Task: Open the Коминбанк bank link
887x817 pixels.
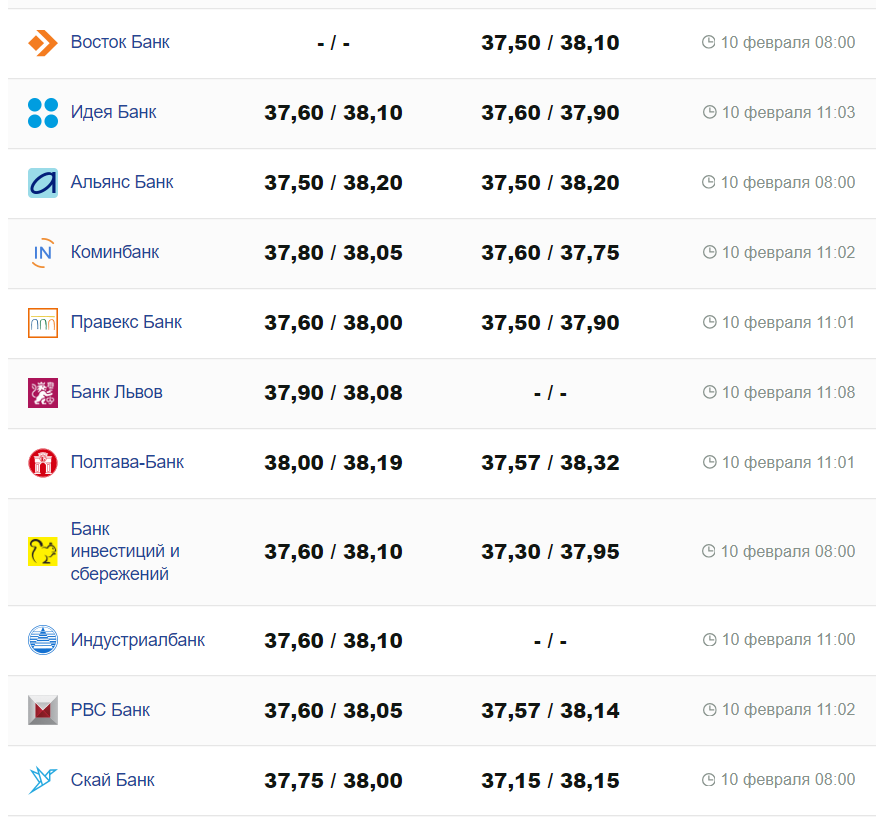Action: (x=115, y=252)
